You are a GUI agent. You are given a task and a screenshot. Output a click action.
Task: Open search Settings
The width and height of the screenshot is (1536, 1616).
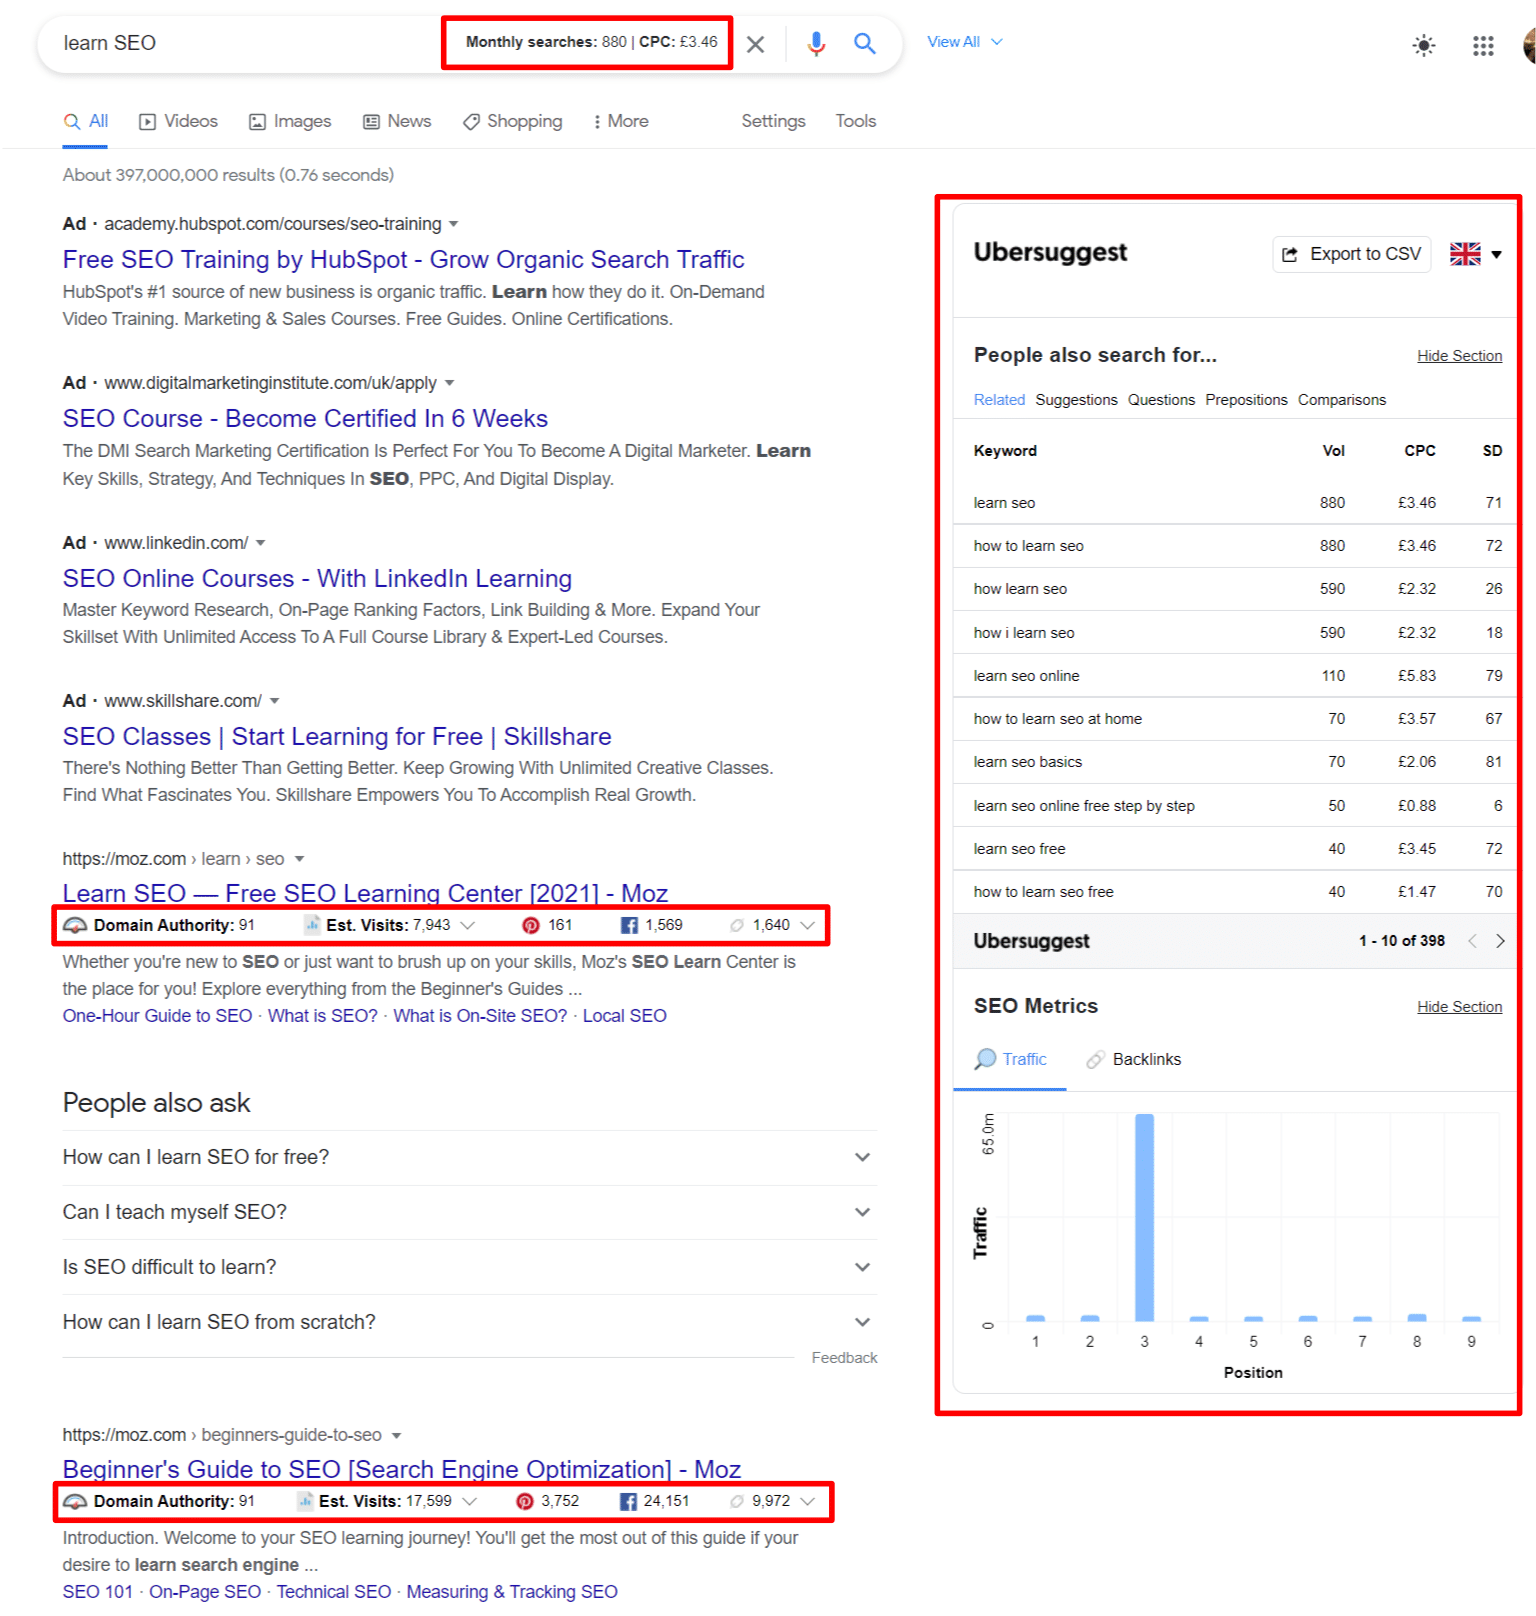[773, 121]
